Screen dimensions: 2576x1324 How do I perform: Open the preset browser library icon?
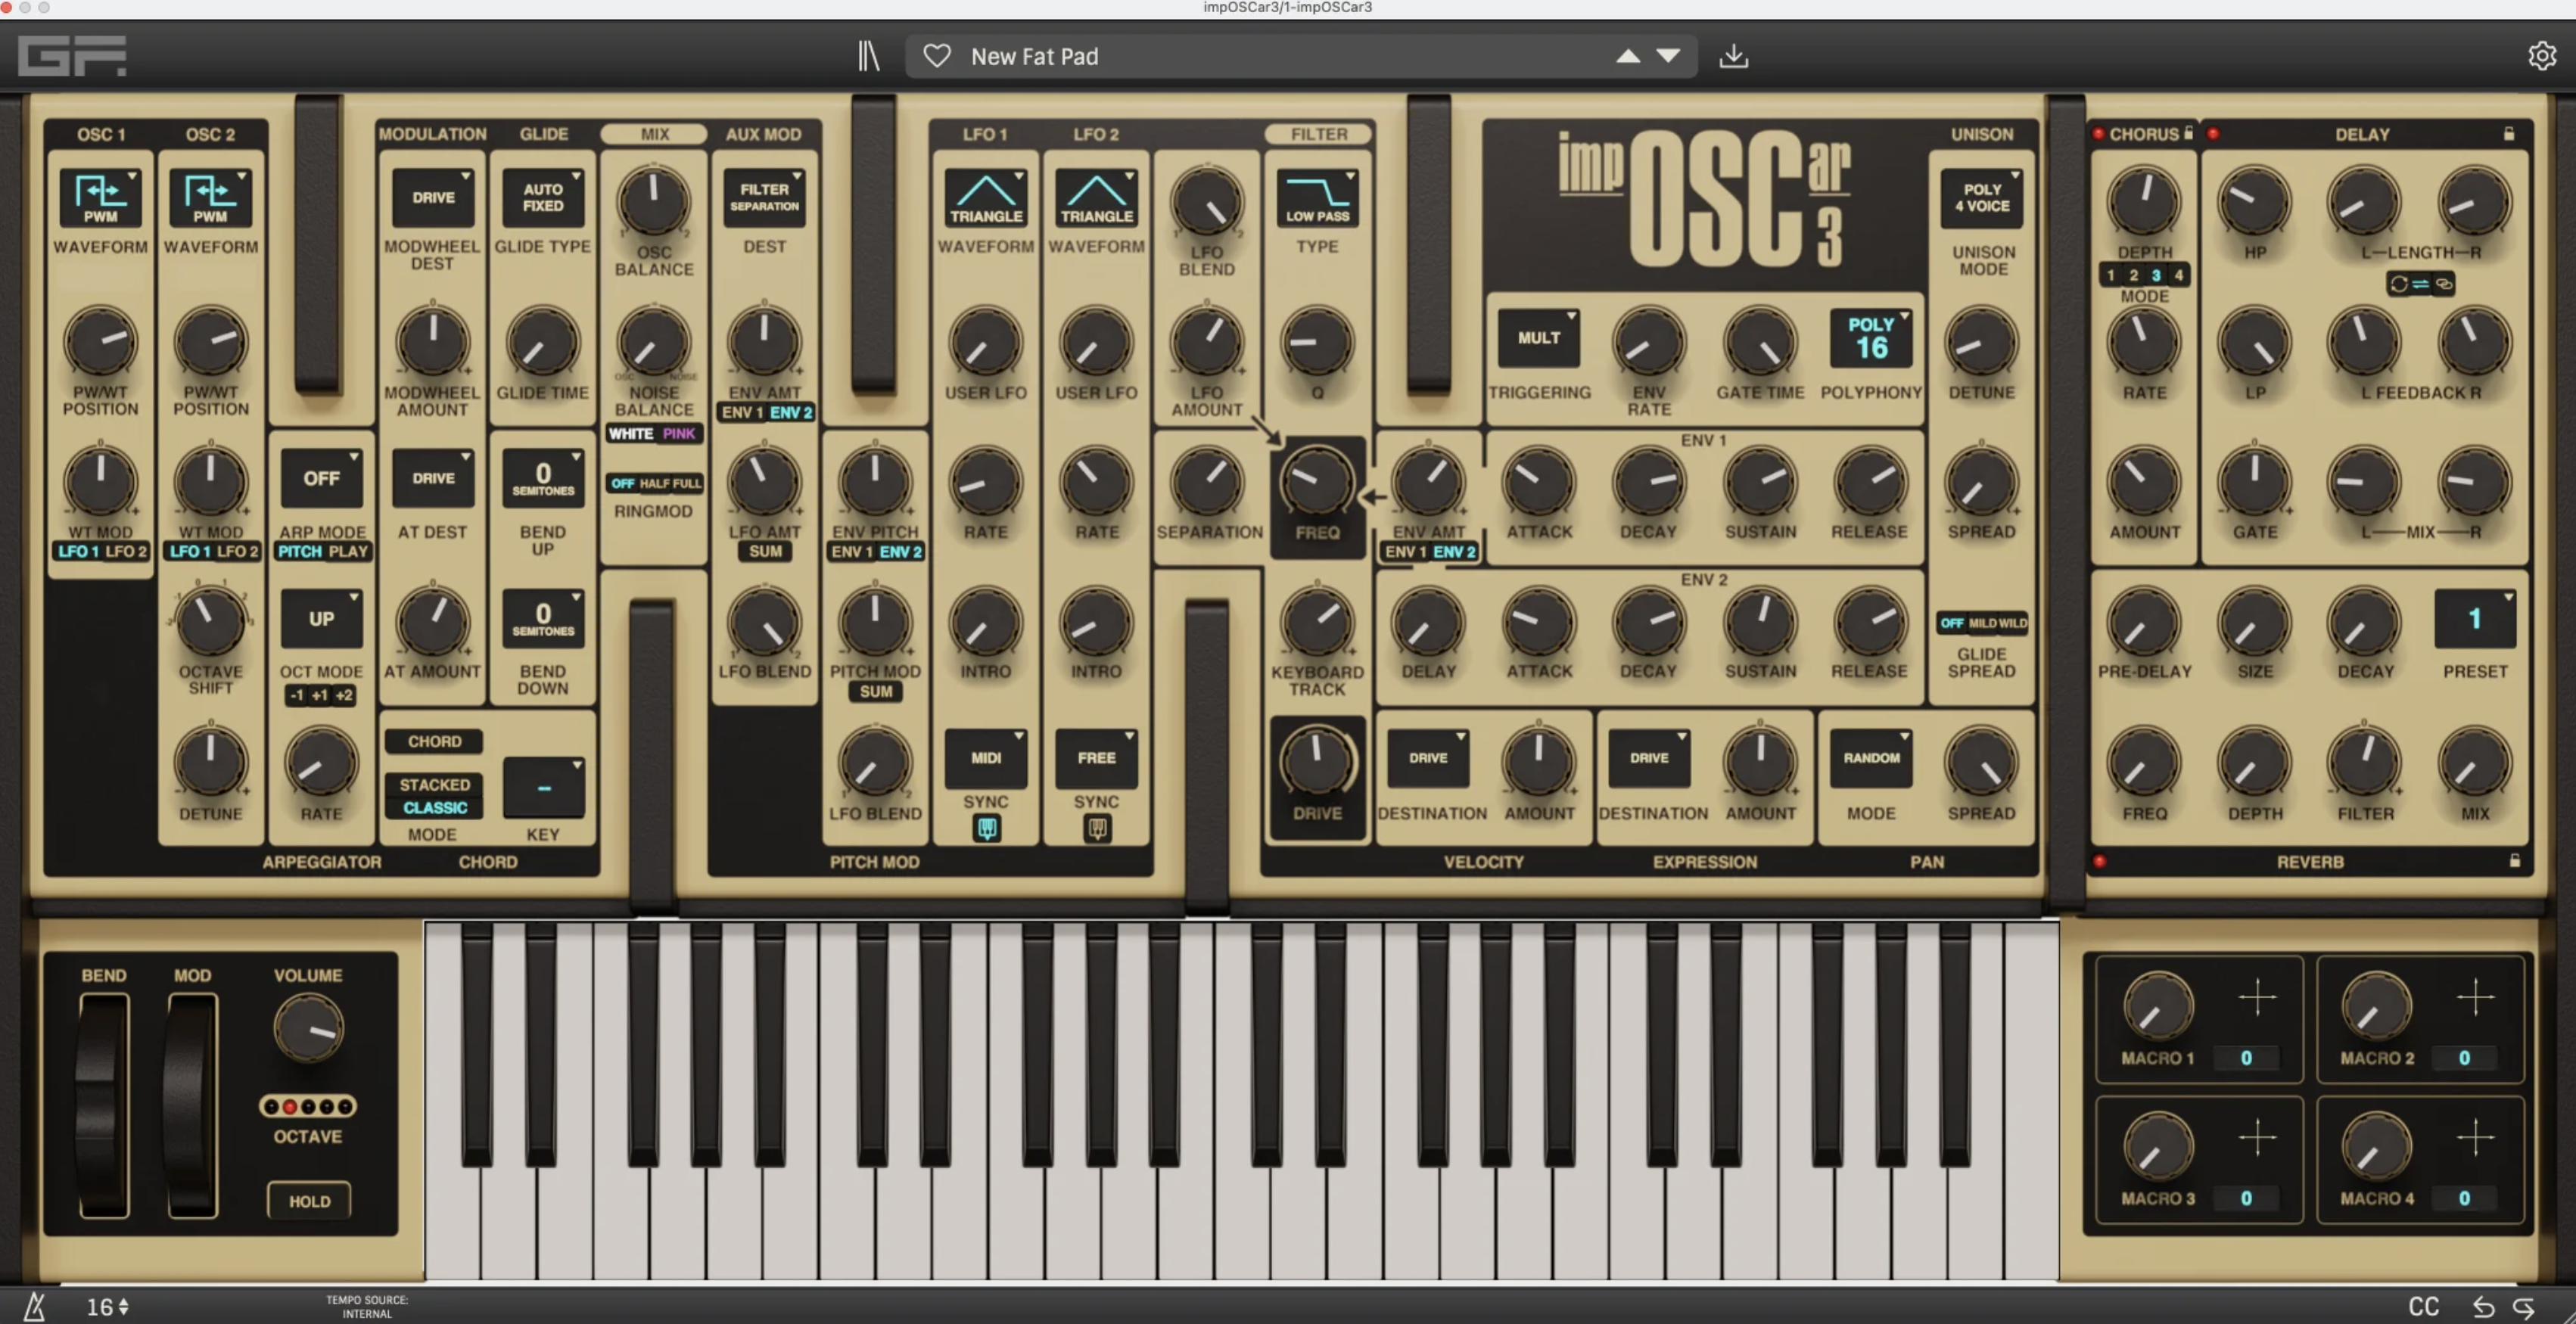[868, 56]
